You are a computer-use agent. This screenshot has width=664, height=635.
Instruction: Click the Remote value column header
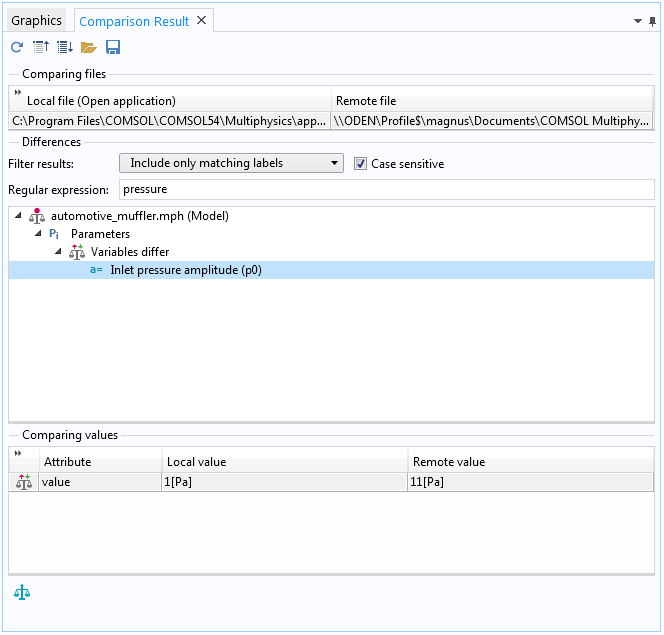click(x=531, y=461)
